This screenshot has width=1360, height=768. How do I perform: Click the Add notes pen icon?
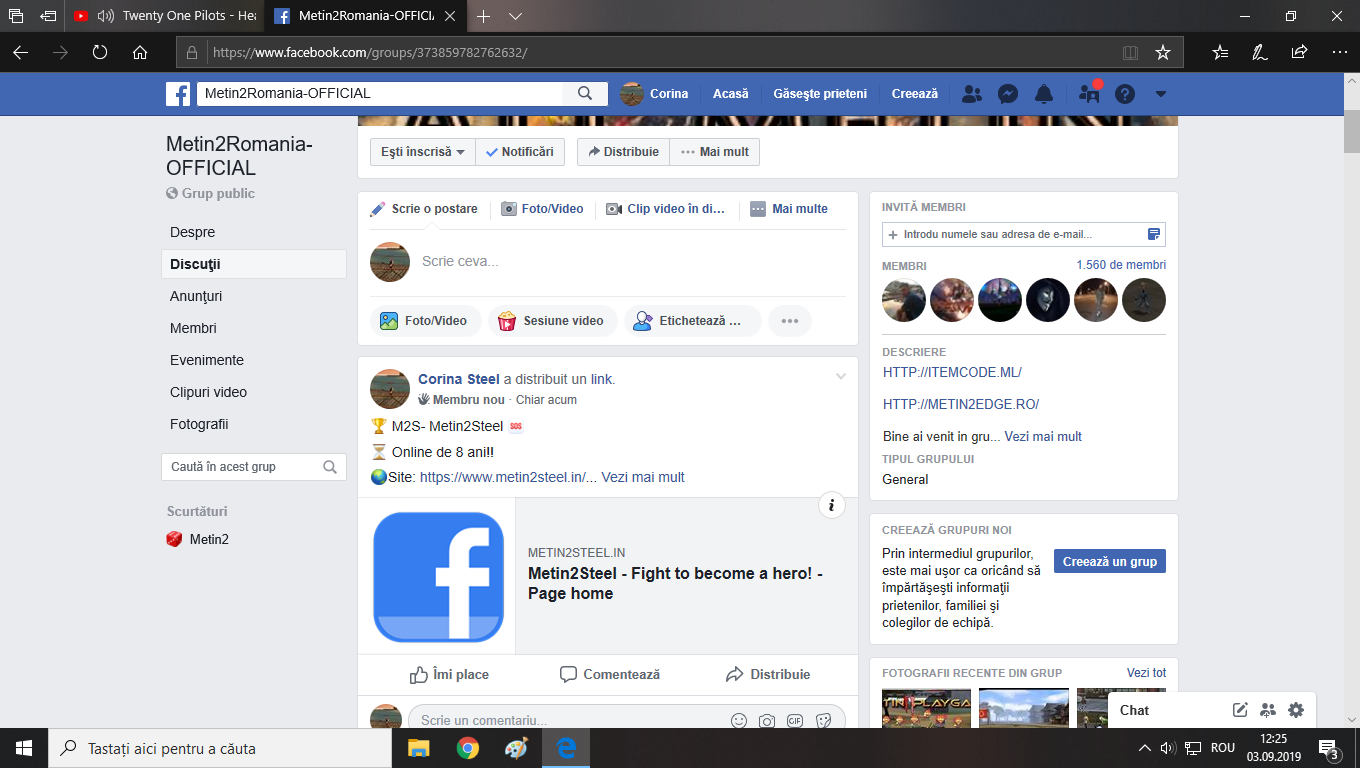(x=1260, y=52)
